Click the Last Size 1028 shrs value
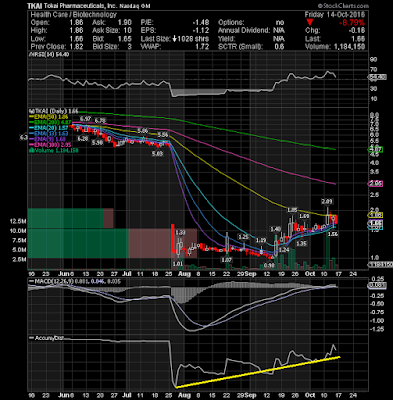The height and width of the screenshot is (400, 393). point(191,39)
